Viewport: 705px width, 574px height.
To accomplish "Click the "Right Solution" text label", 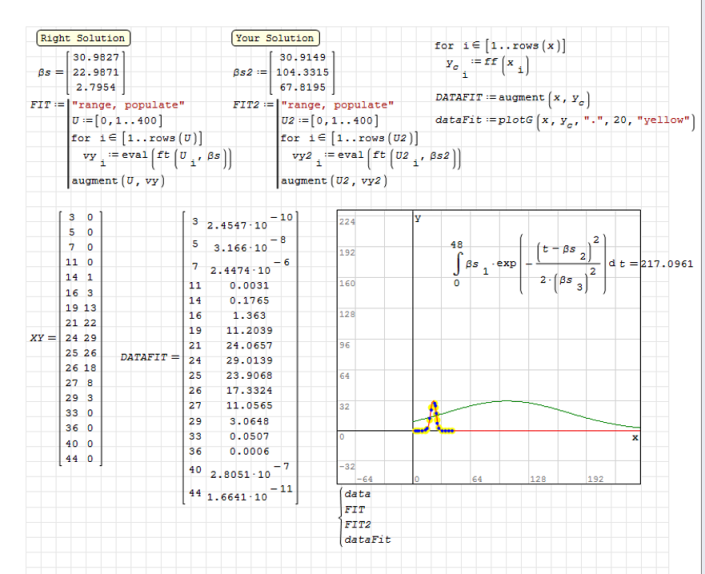I will (82, 38).
